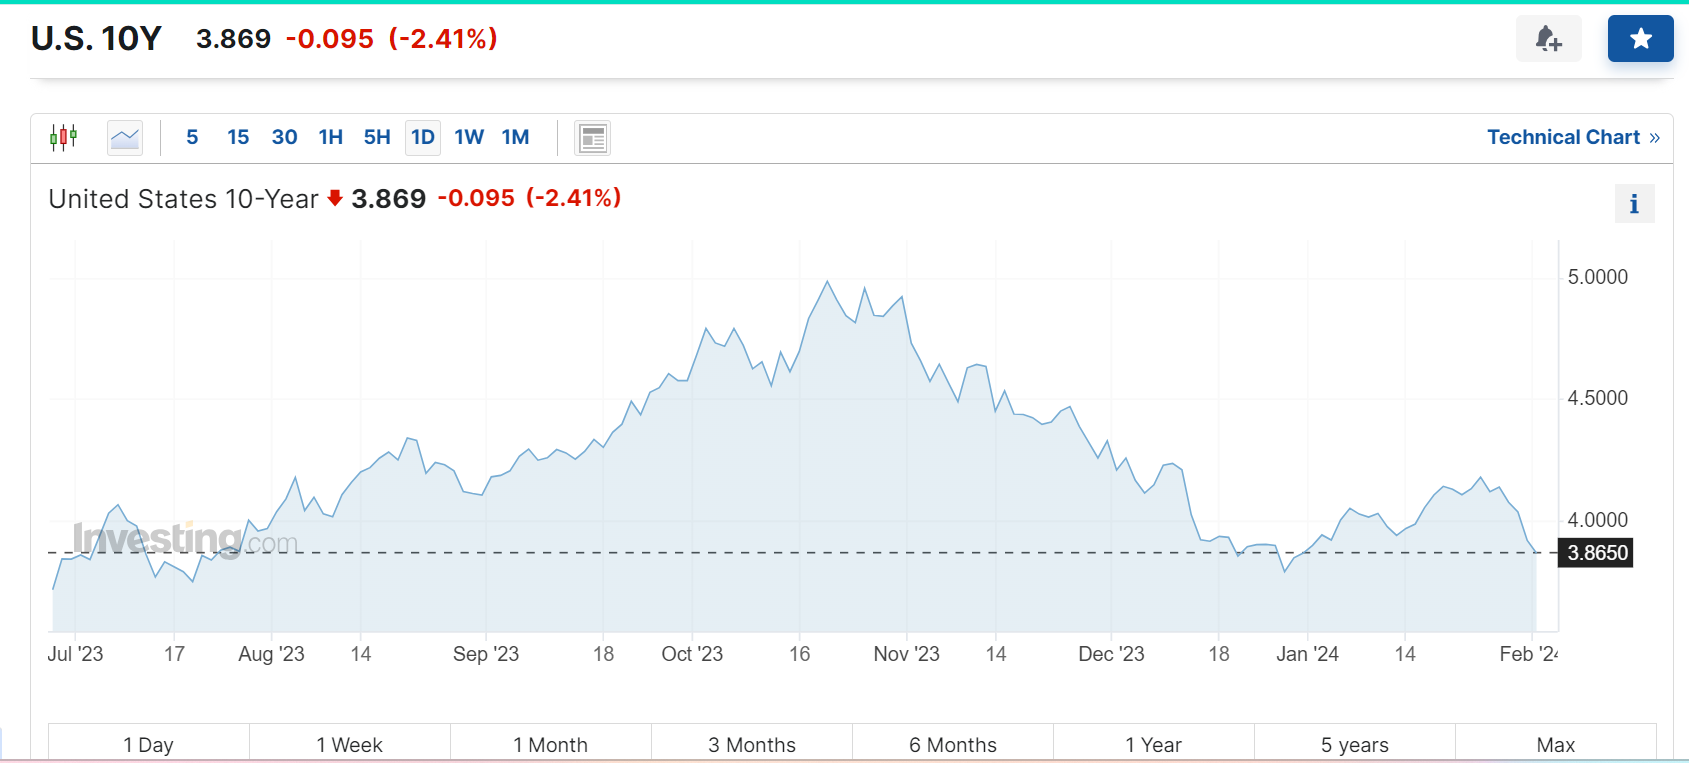View the 5 years range
The image size is (1689, 763).
[1354, 744]
